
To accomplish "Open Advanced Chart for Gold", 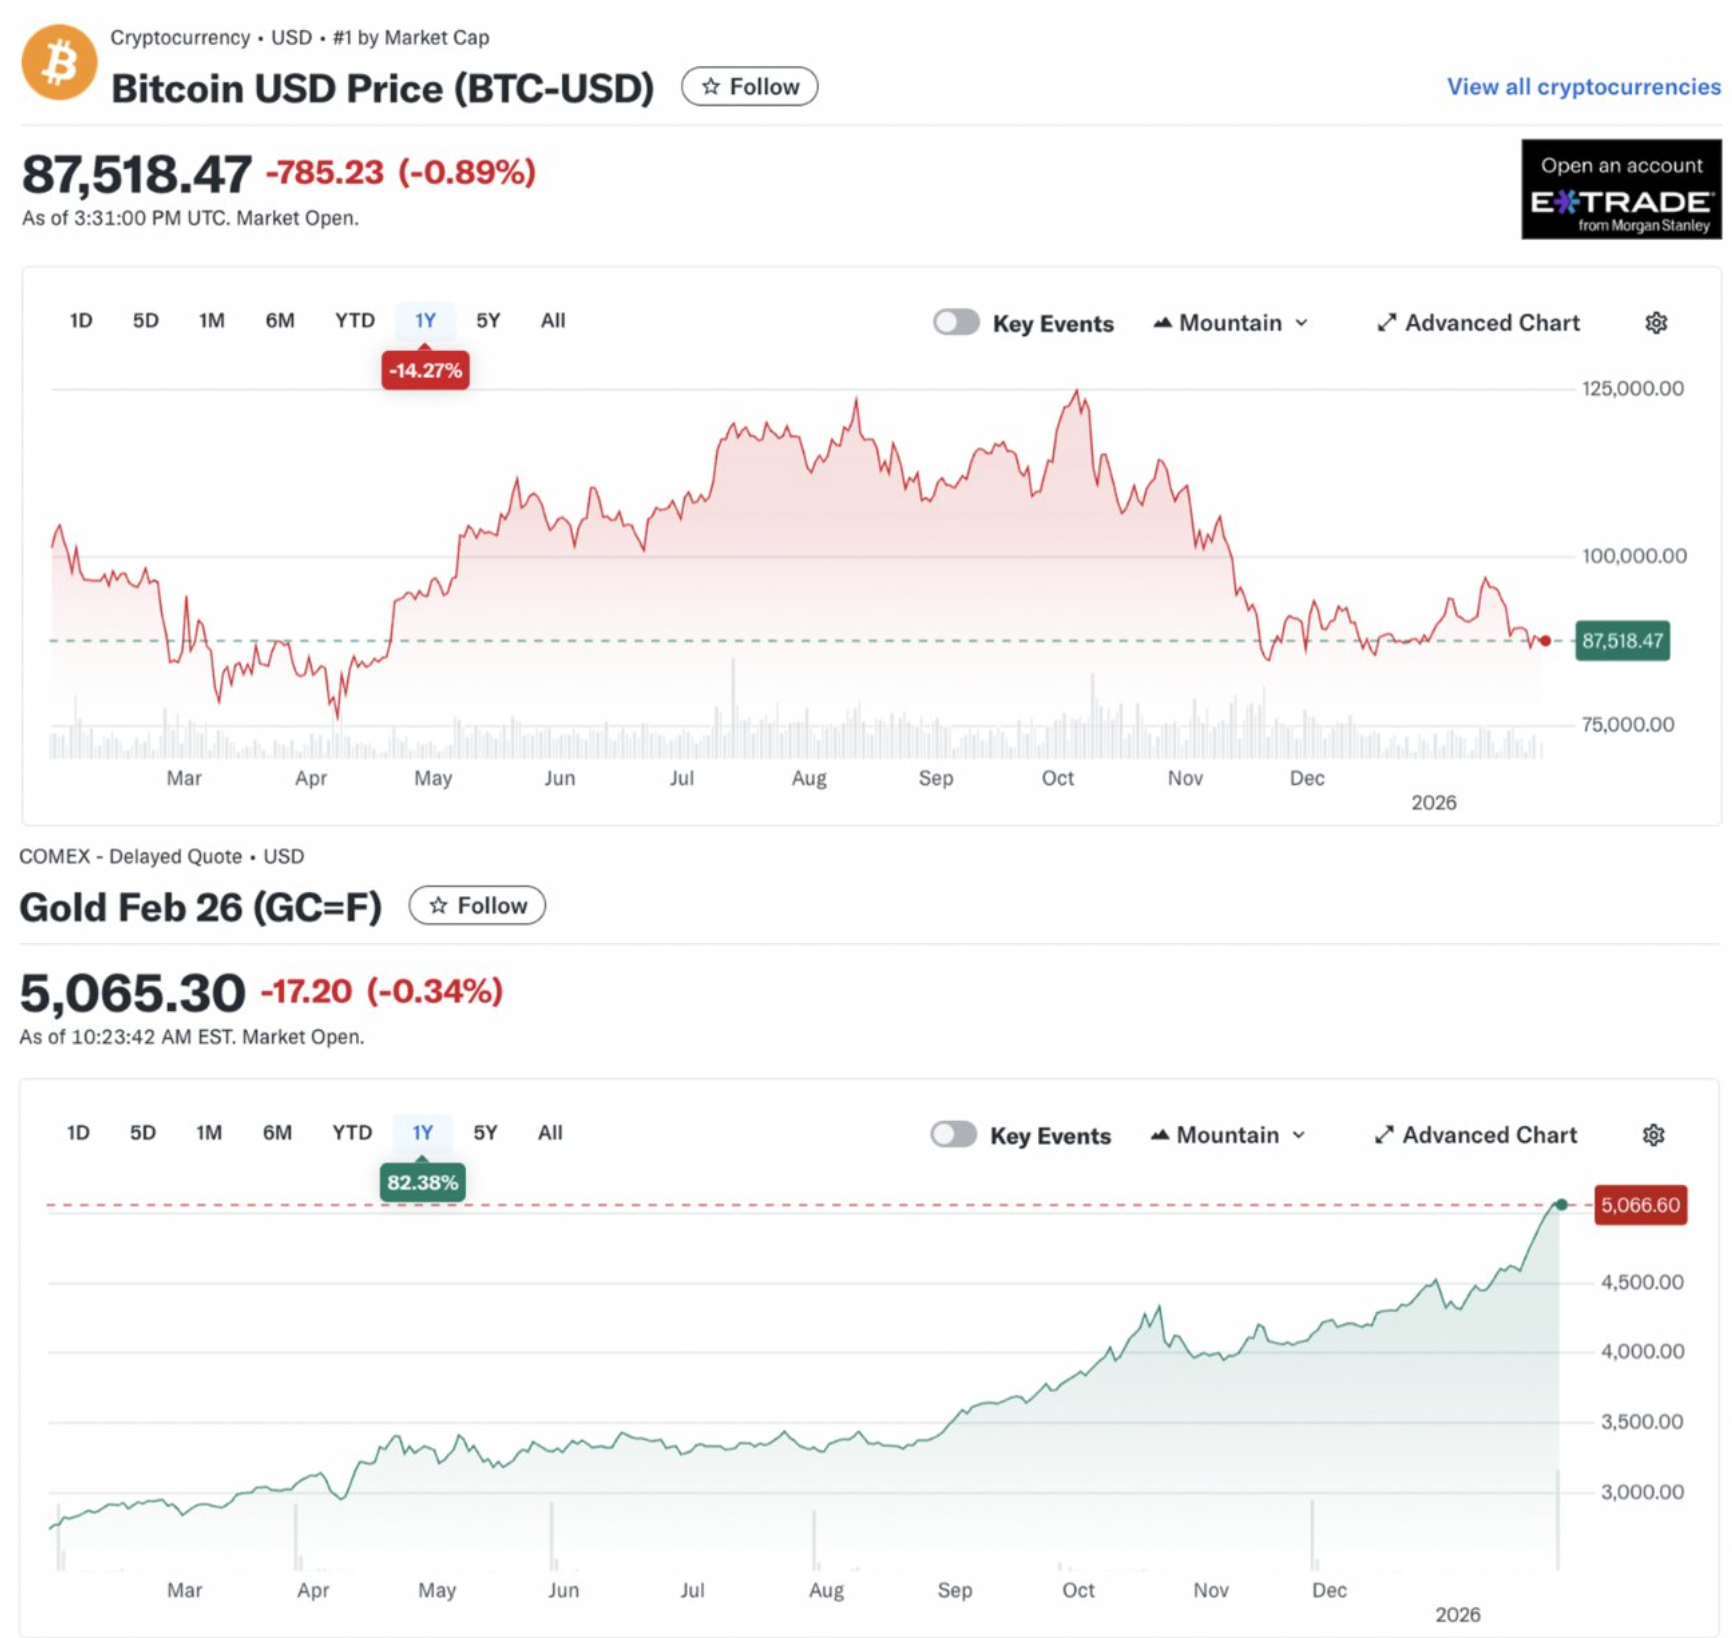I will [1475, 1135].
